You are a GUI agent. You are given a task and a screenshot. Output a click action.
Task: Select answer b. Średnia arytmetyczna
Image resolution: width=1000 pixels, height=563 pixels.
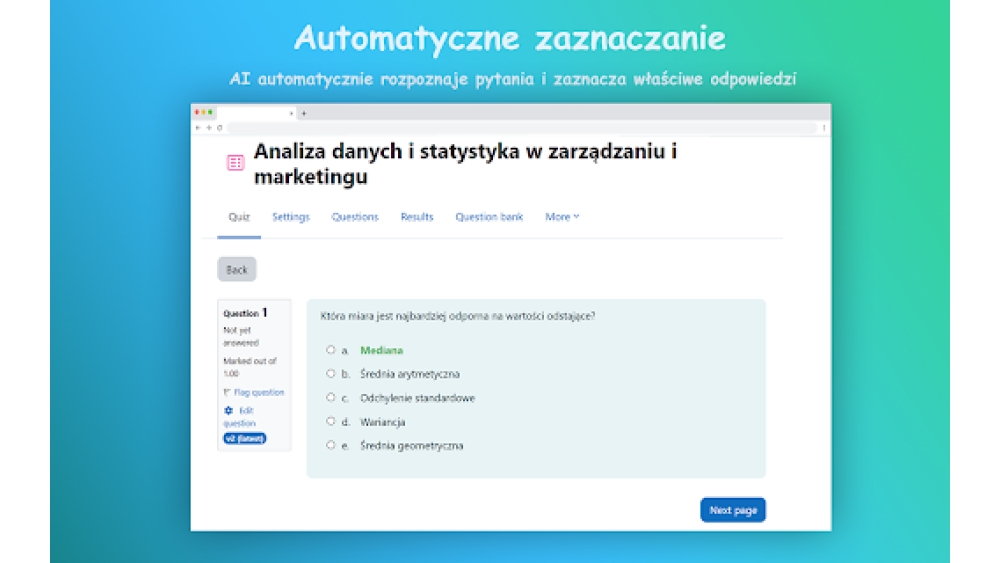[330, 374]
